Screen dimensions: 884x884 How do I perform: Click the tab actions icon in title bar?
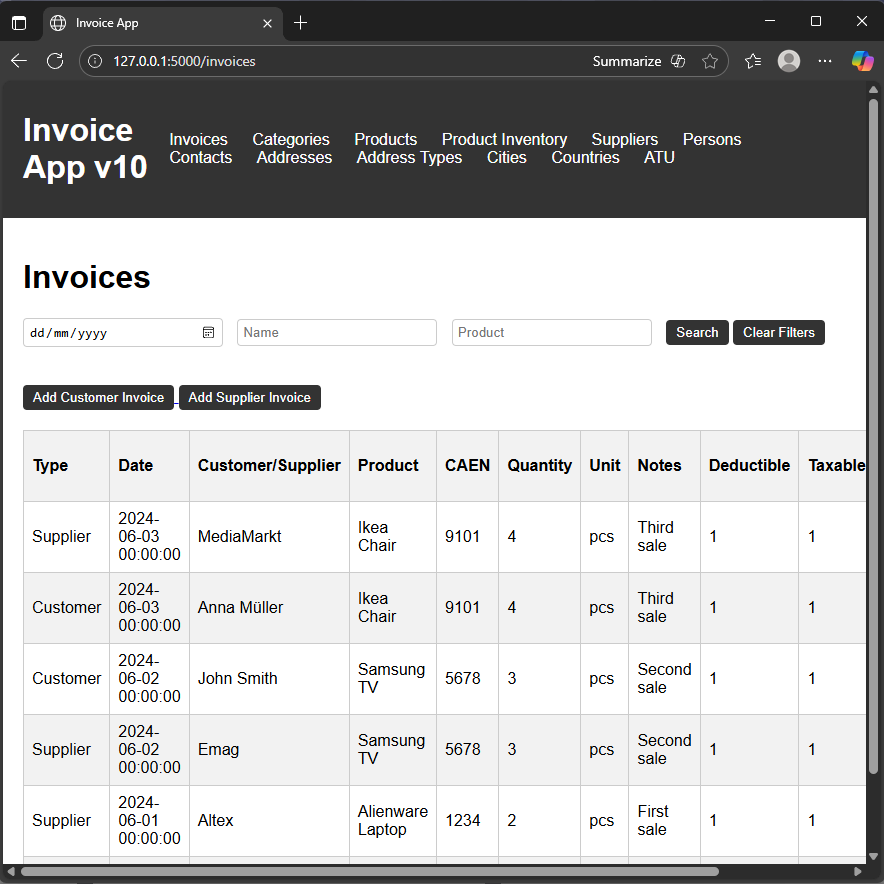pos(19,22)
